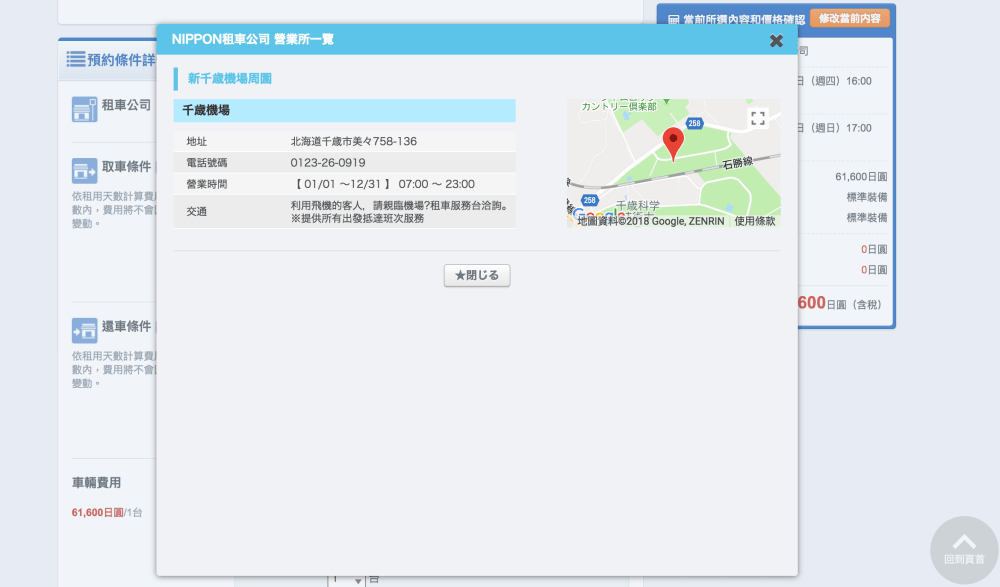Close the NIPPON branch list dialog
The image size is (1000, 587).
click(x=776, y=41)
